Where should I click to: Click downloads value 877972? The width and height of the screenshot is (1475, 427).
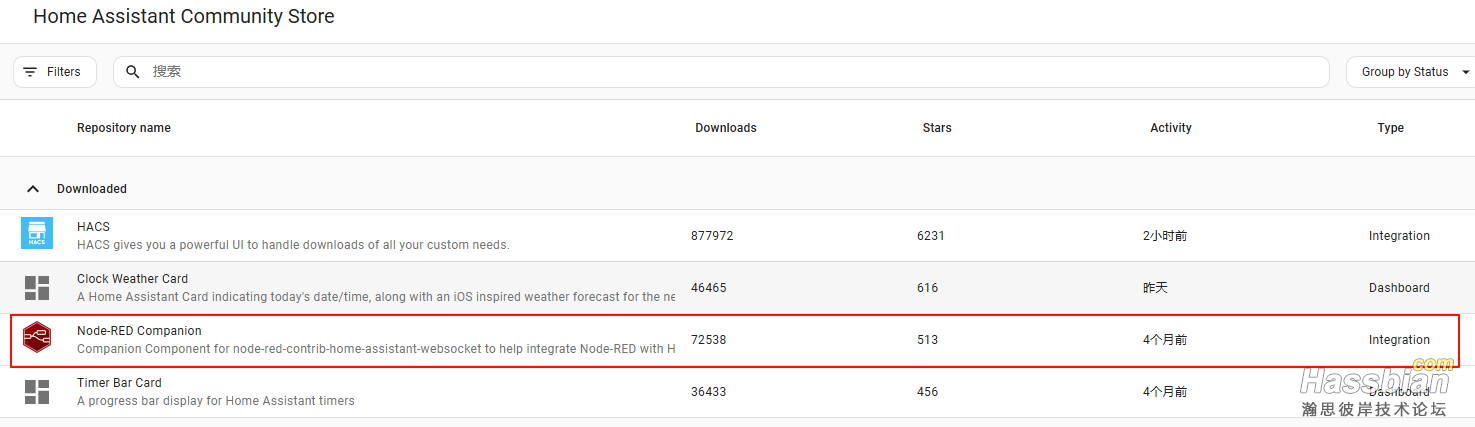712,236
